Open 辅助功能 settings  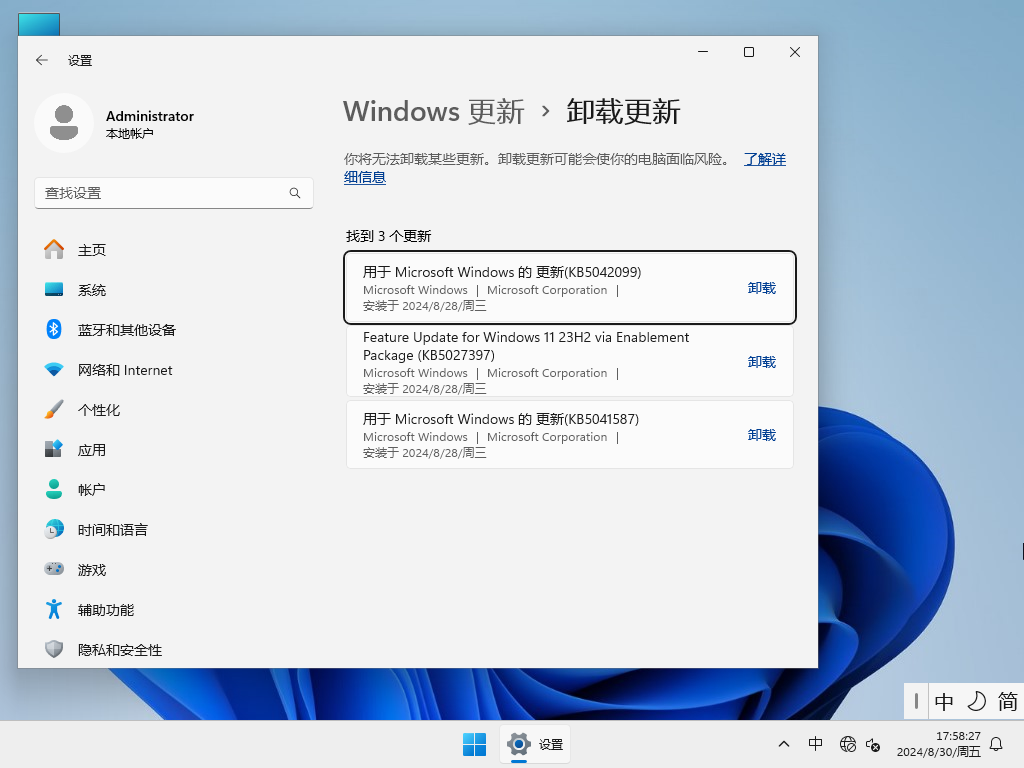pos(105,610)
